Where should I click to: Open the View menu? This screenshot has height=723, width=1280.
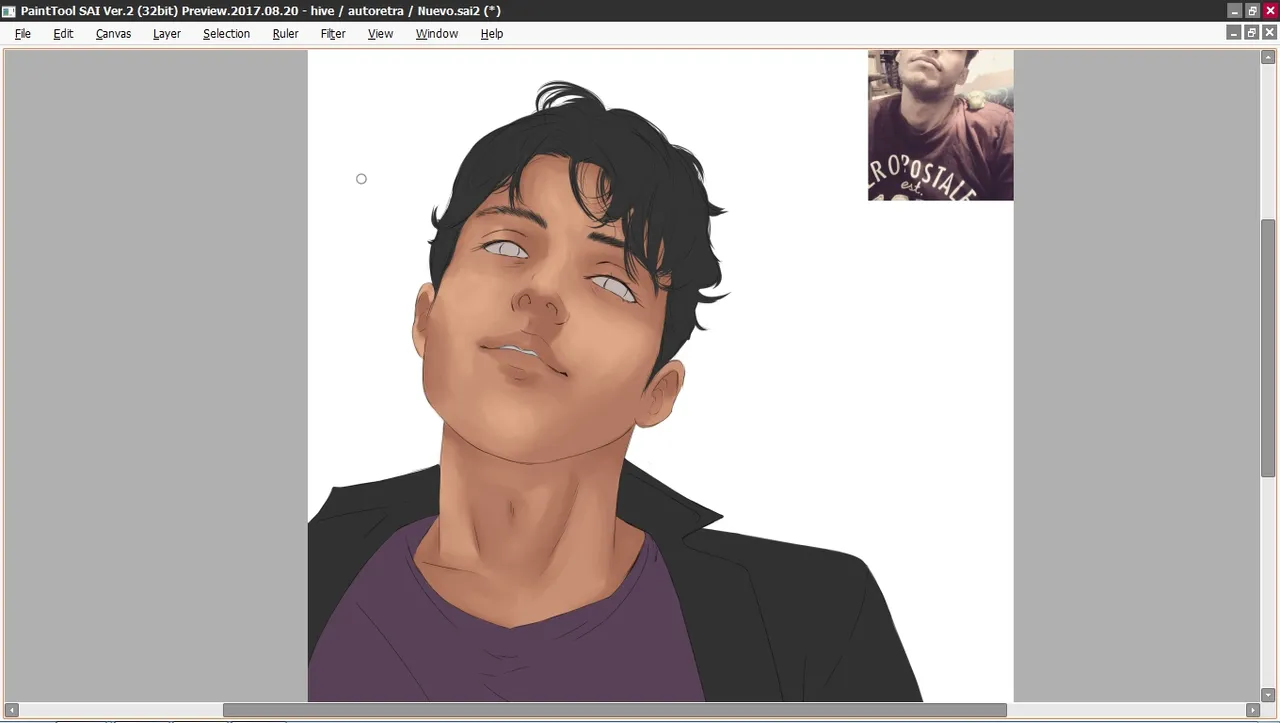(380, 33)
